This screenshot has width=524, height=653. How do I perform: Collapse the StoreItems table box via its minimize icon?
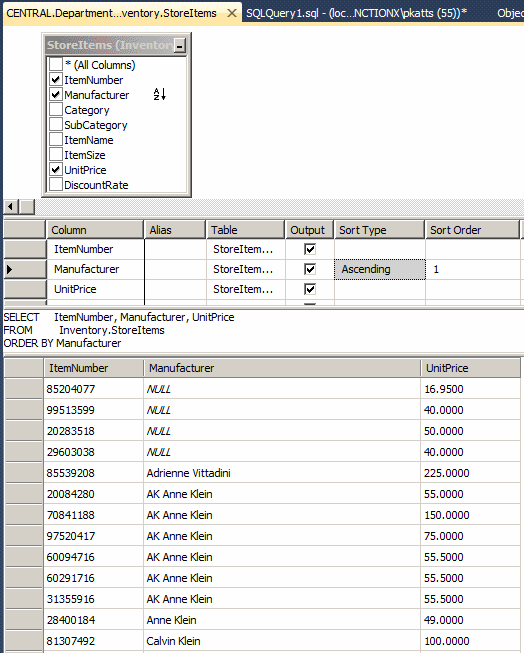point(180,46)
